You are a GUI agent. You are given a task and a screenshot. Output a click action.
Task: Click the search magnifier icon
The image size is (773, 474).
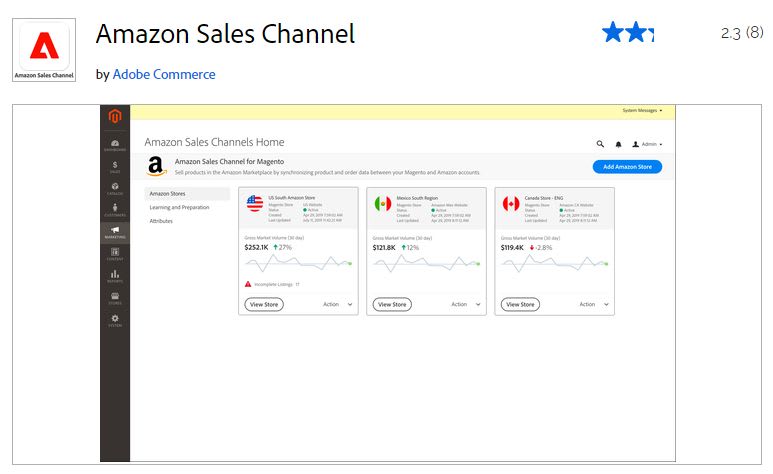(600, 144)
